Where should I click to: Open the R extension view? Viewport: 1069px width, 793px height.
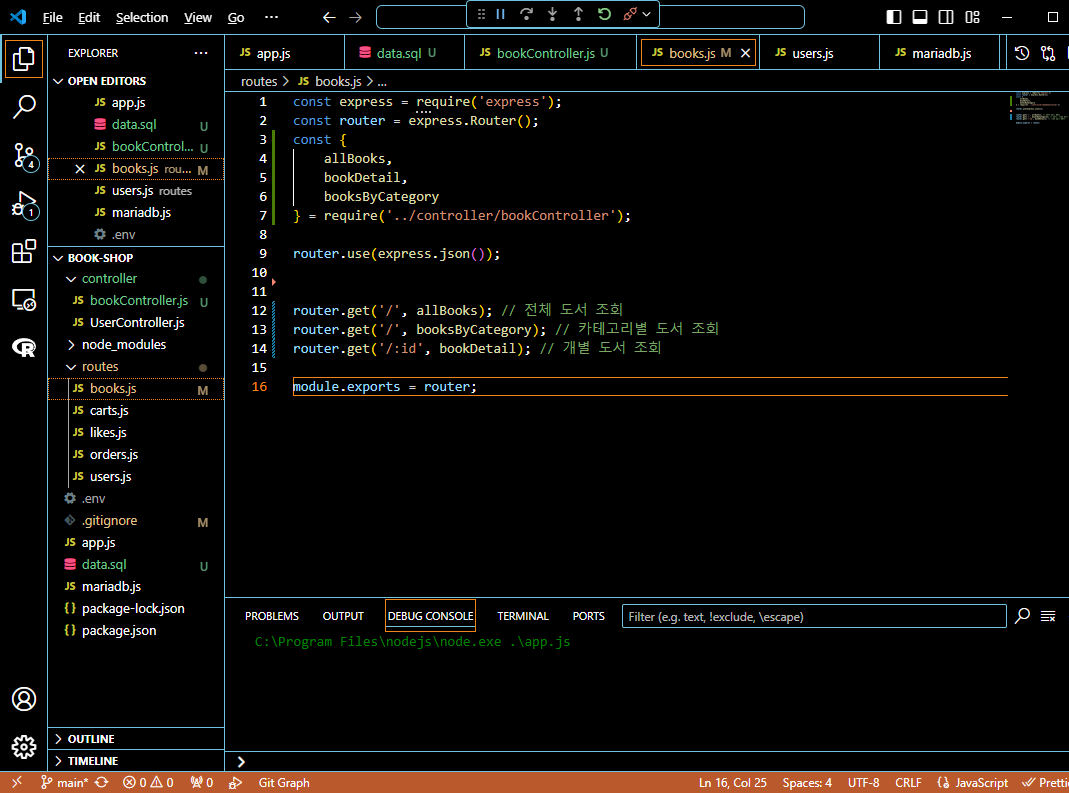coord(24,348)
